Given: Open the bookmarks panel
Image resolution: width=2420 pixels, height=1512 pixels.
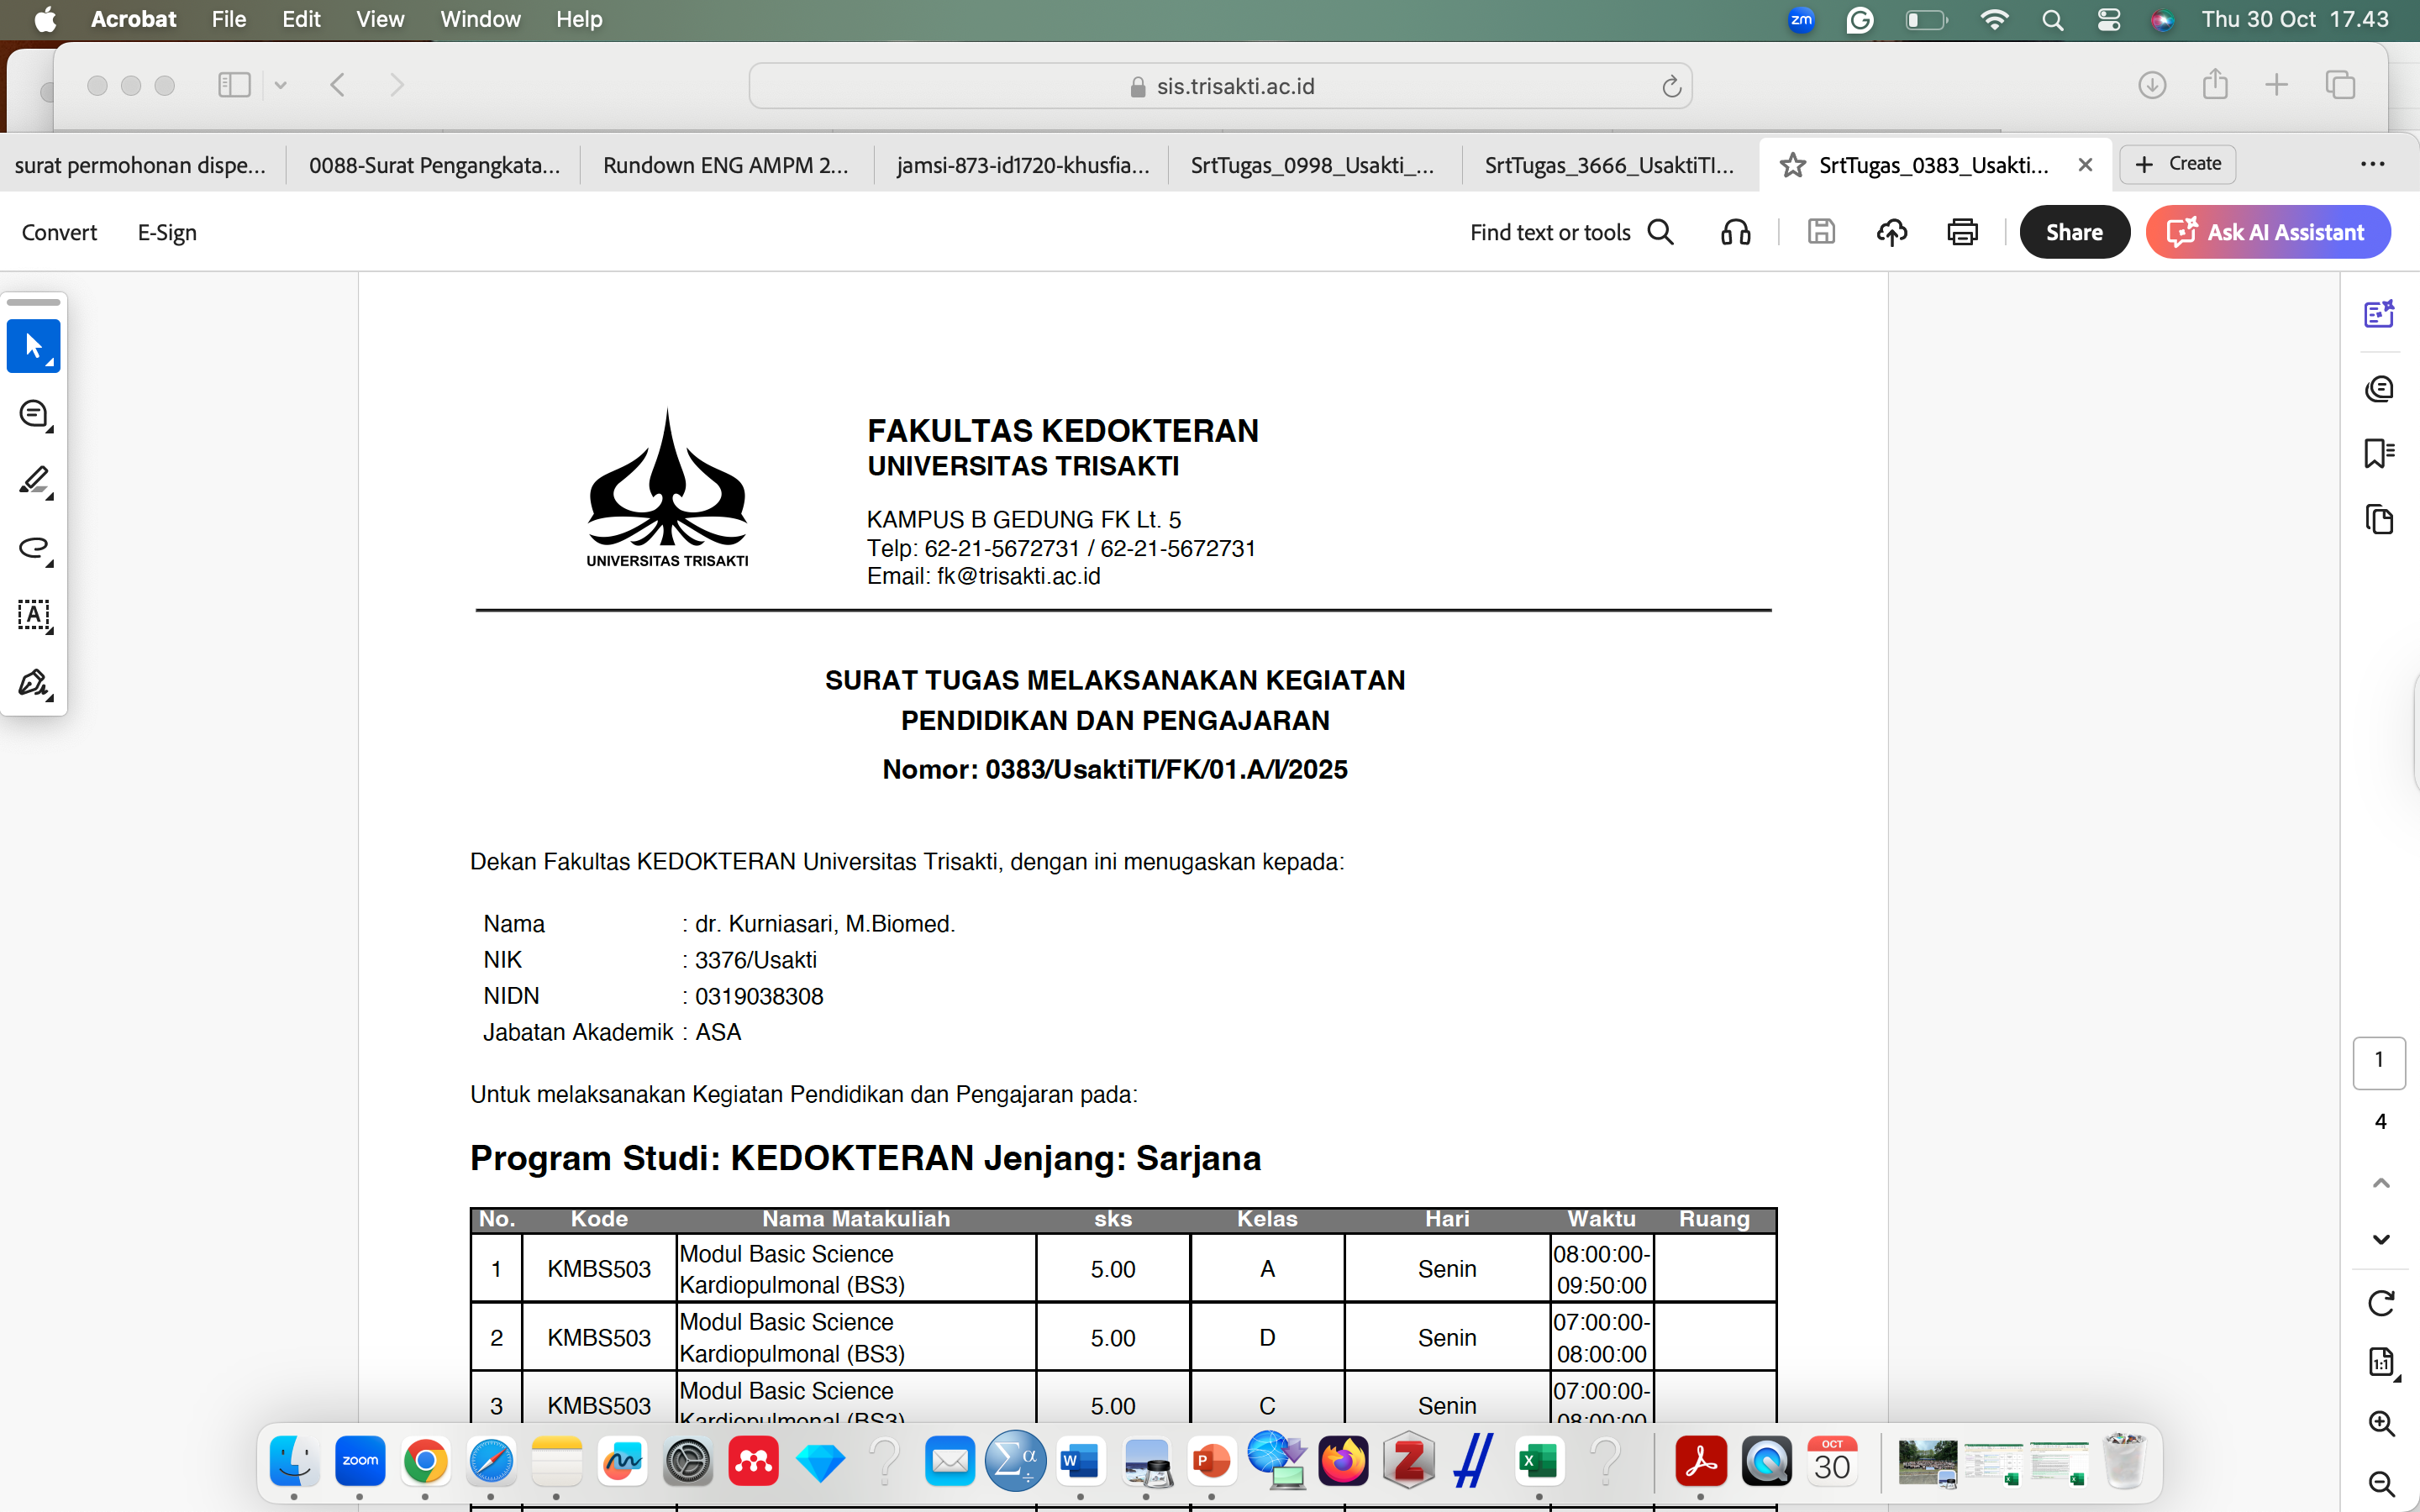Looking at the screenshot, I should [x=2379, y=453].
